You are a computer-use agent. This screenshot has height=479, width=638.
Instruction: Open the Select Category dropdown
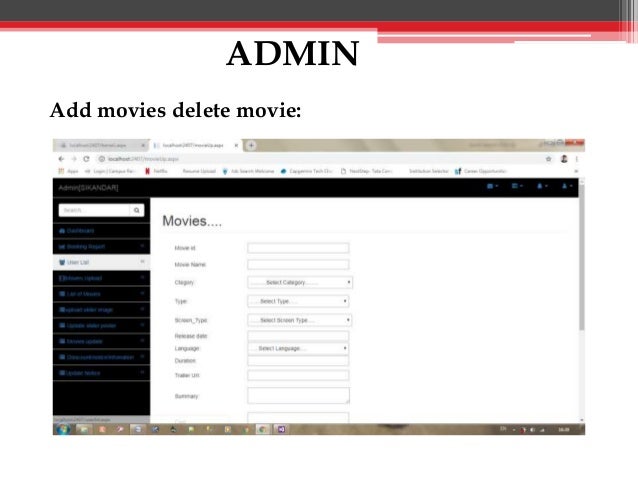[x=300, y=282]
